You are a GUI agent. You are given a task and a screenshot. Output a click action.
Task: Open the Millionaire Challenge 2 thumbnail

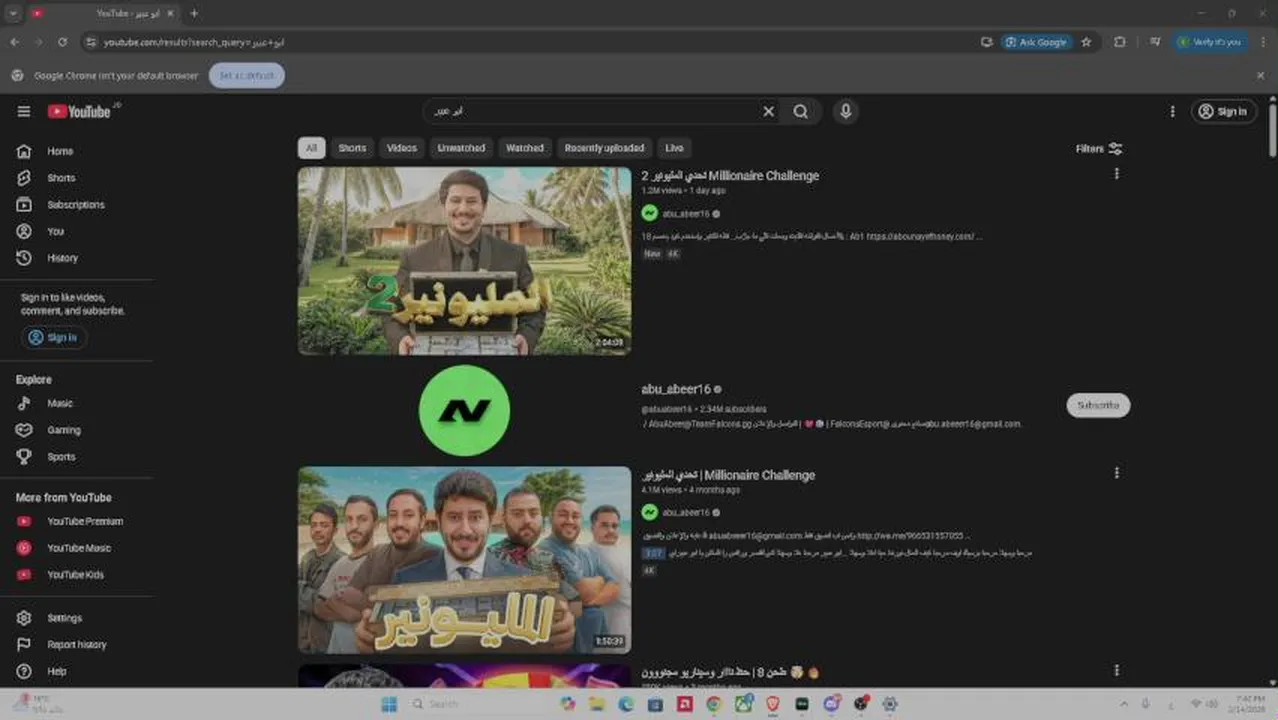tap(465, 261)
